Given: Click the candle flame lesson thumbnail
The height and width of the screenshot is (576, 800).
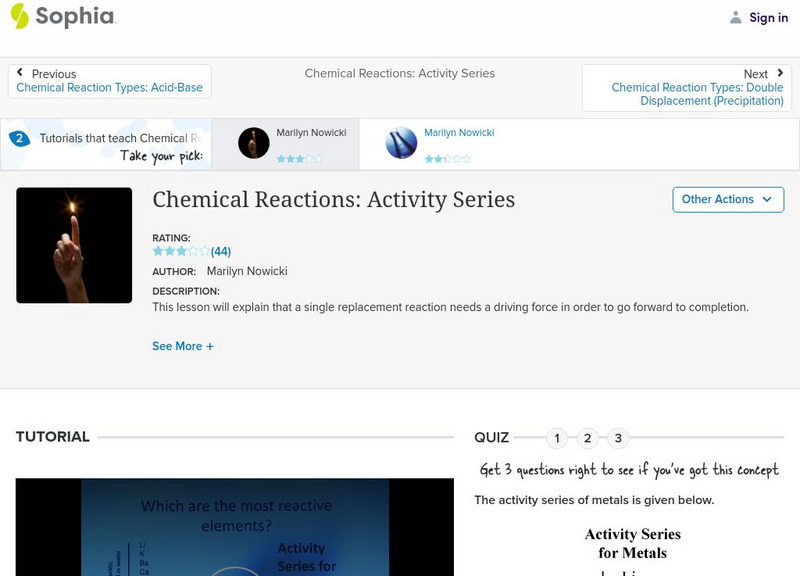Looking at the screenshot, I should 74,245.
